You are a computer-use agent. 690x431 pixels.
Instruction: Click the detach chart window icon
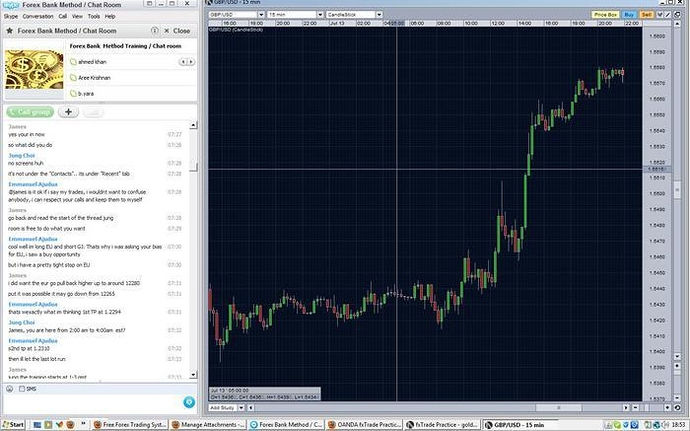pos(677,15)
